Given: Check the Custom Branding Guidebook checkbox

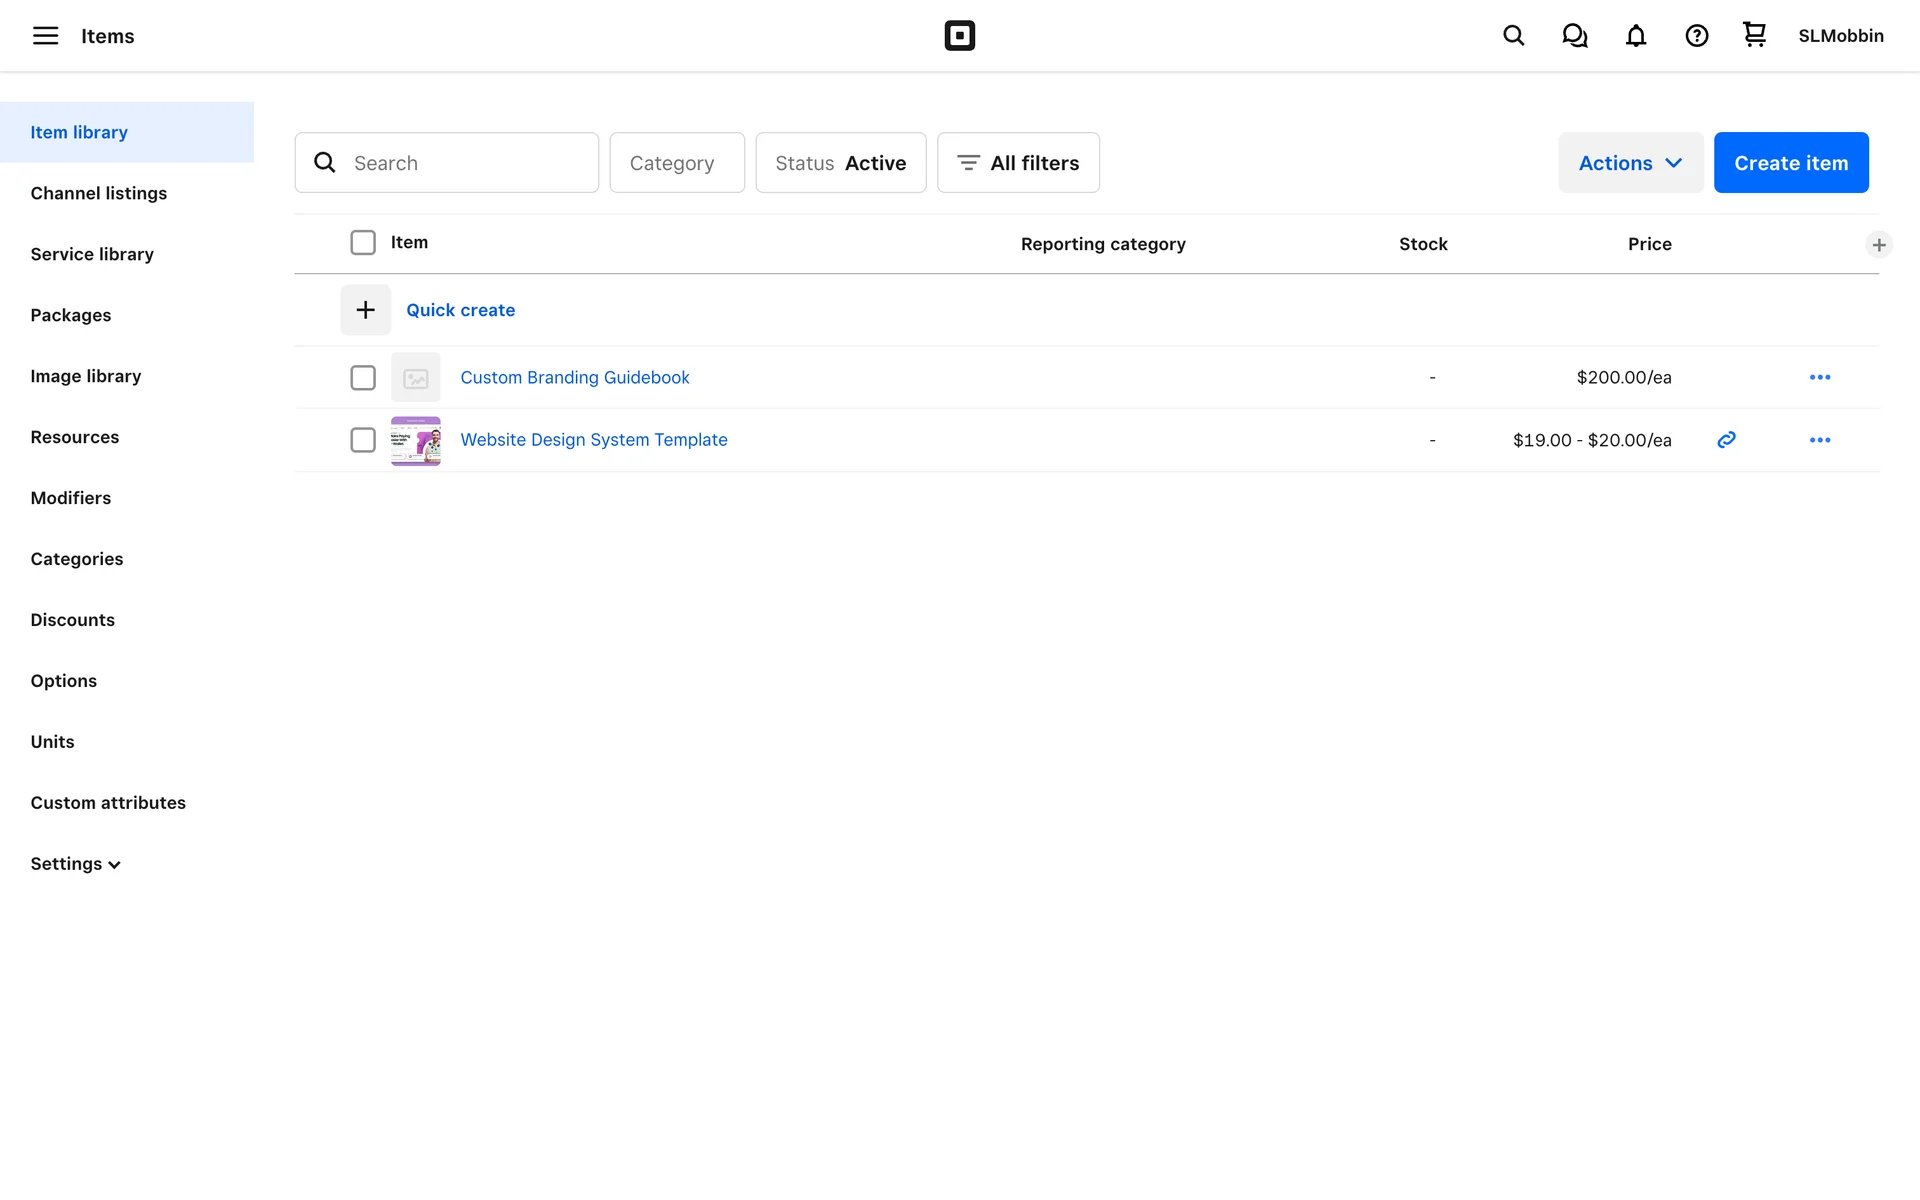Looking at the screenshot, I should click(x=363, y=378).
